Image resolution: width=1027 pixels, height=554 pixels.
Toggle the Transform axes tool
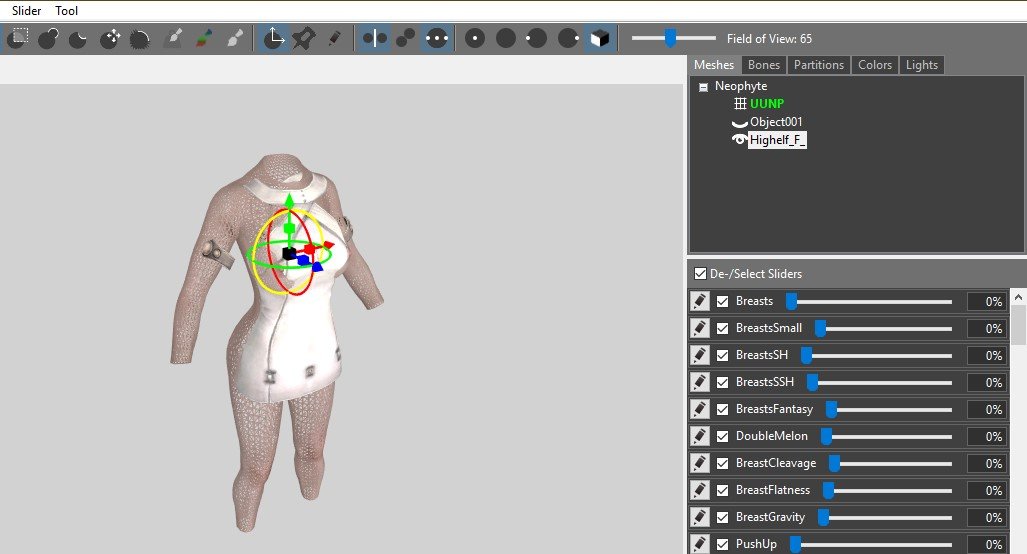click(x=273, y=38)
